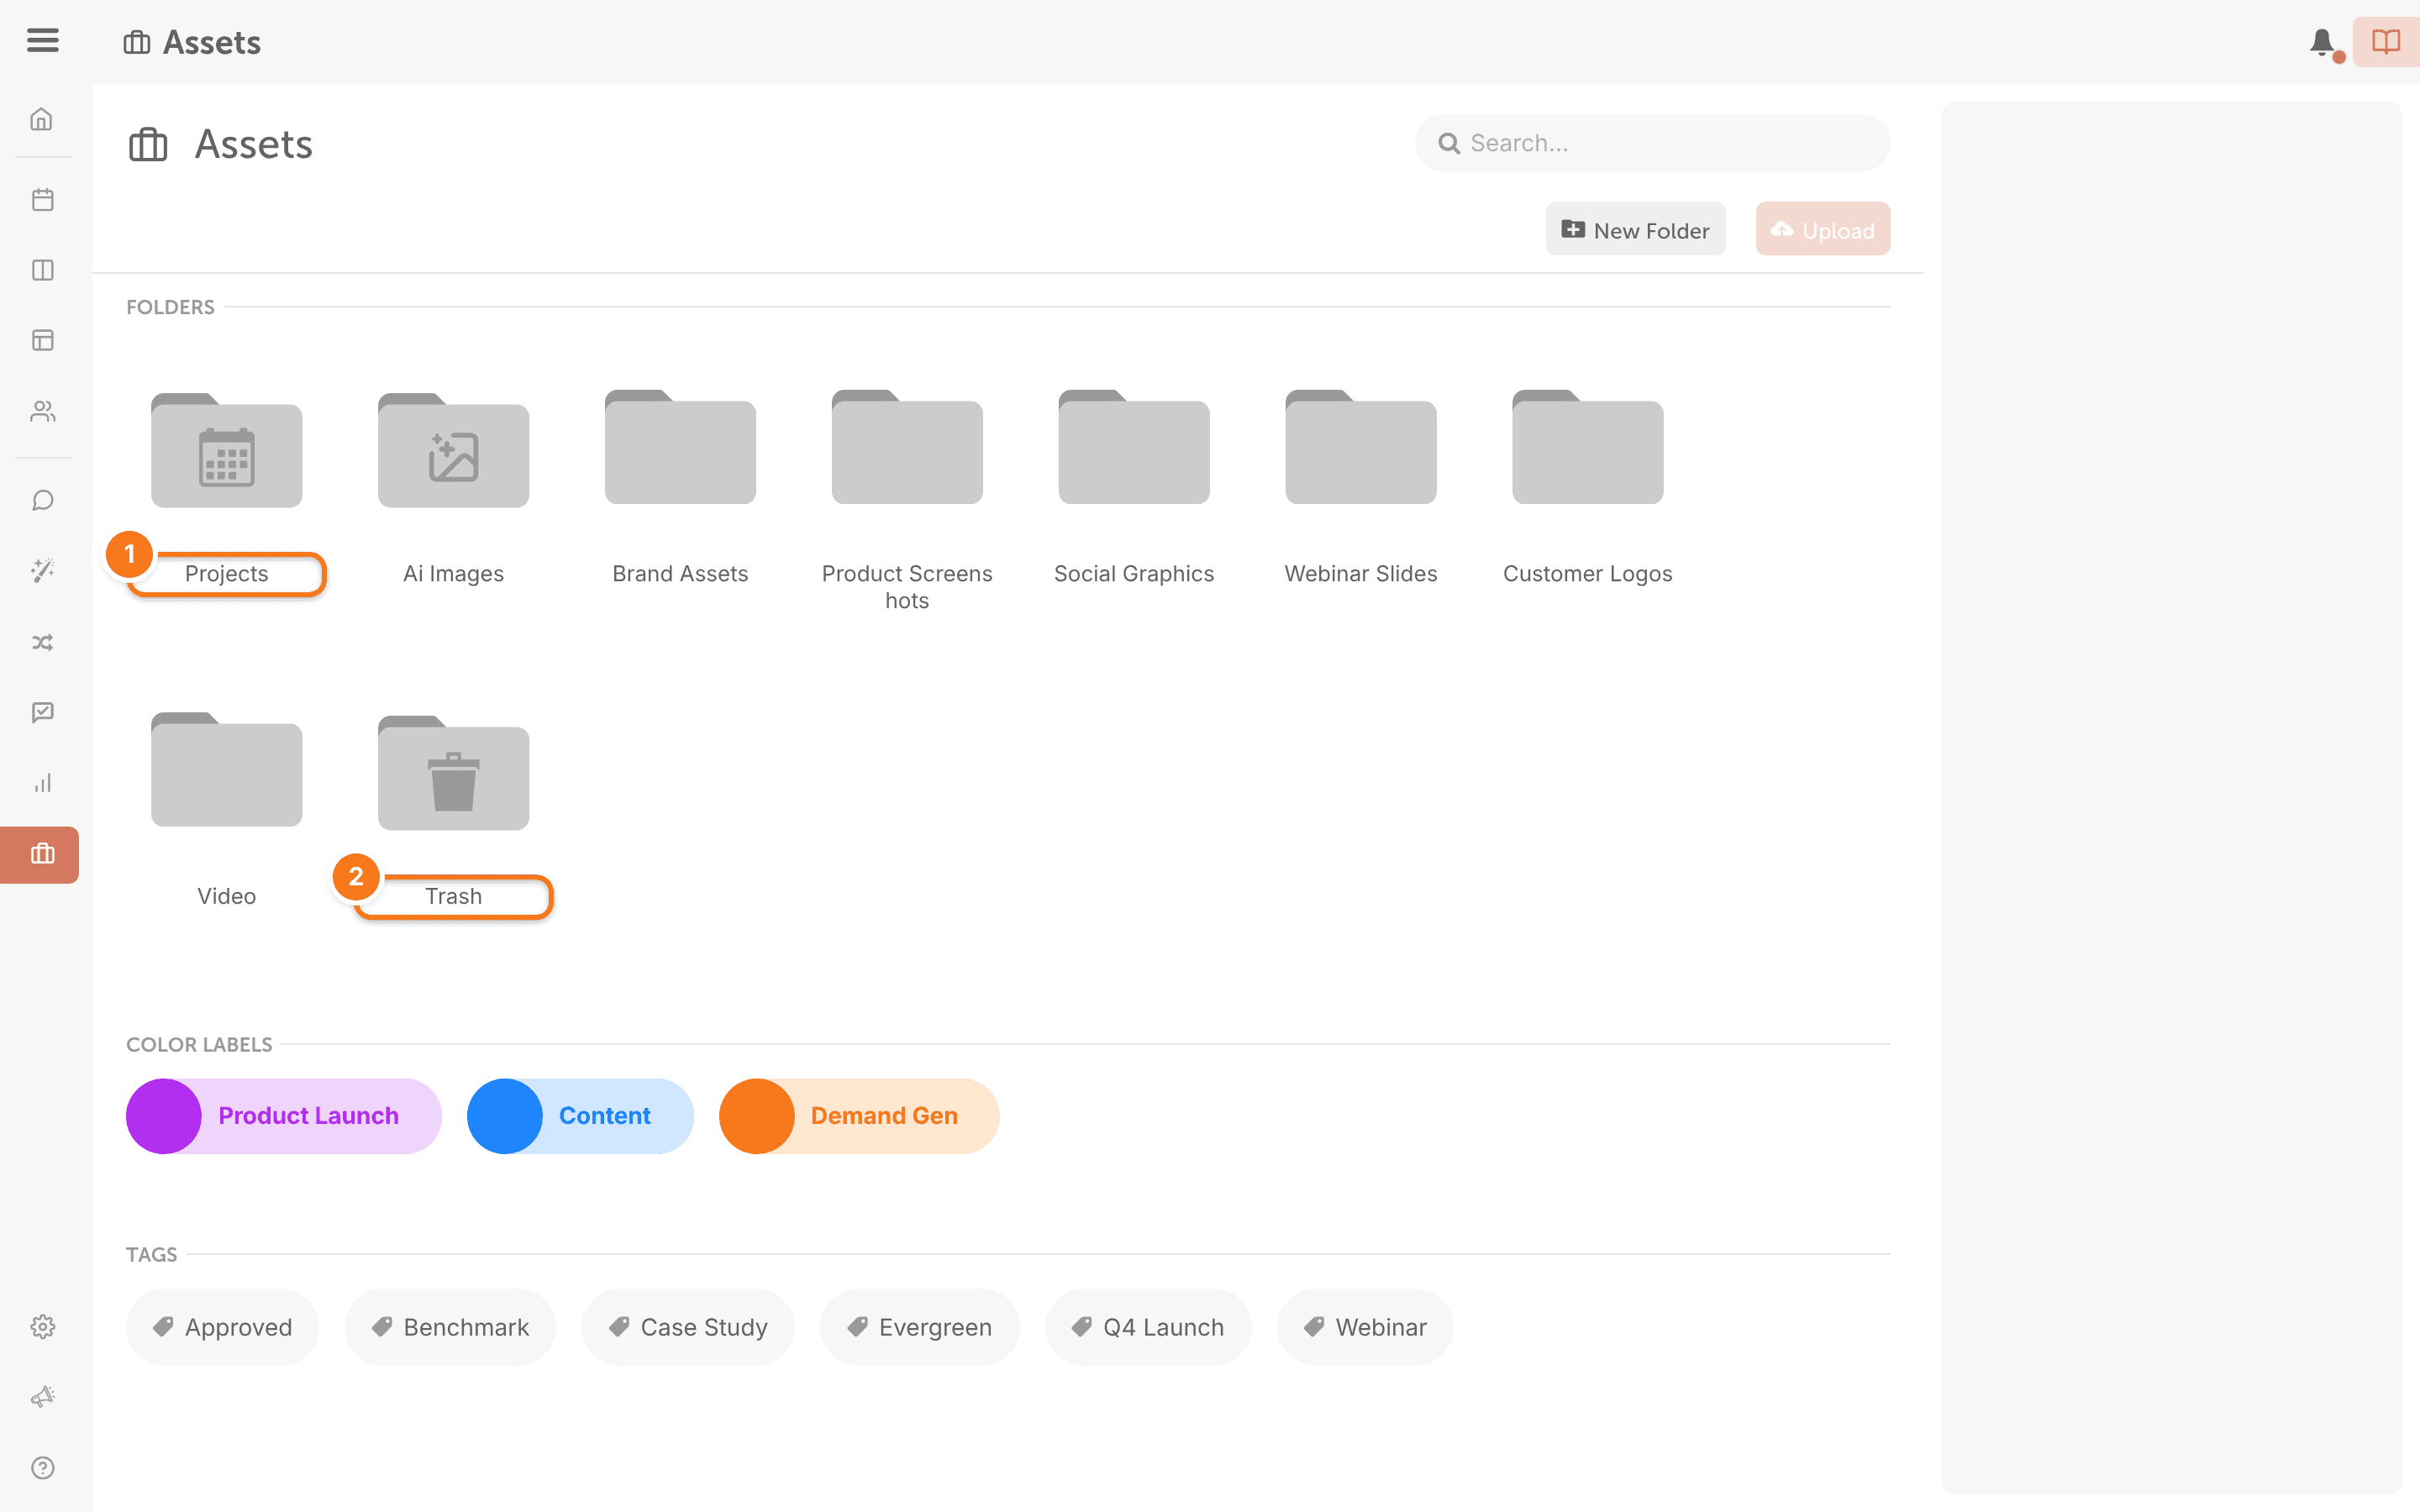Open the book guide icon
Screen dimensions: 2420x1512
click(x=2386, y=42)
